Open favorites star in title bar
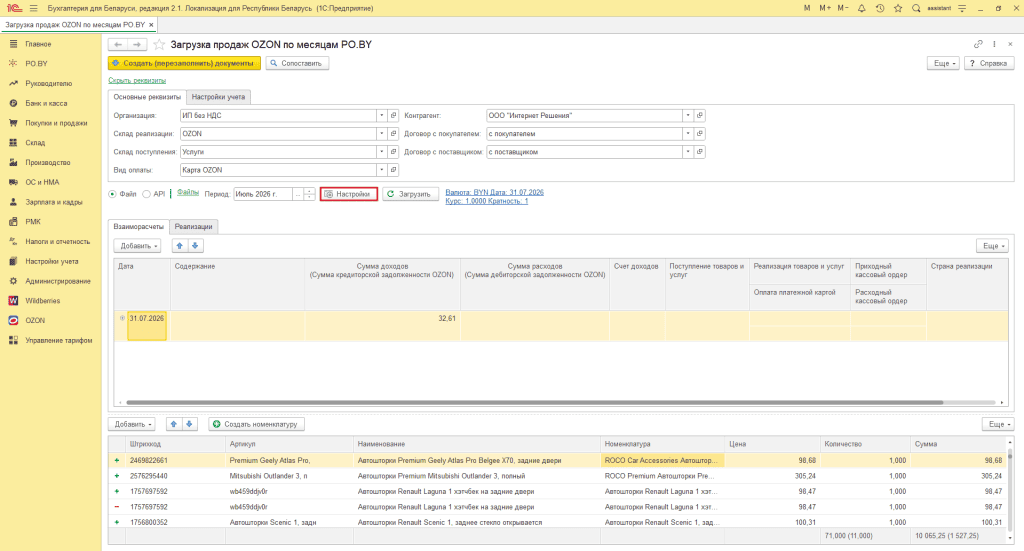1024x551 pixels. 898,8
